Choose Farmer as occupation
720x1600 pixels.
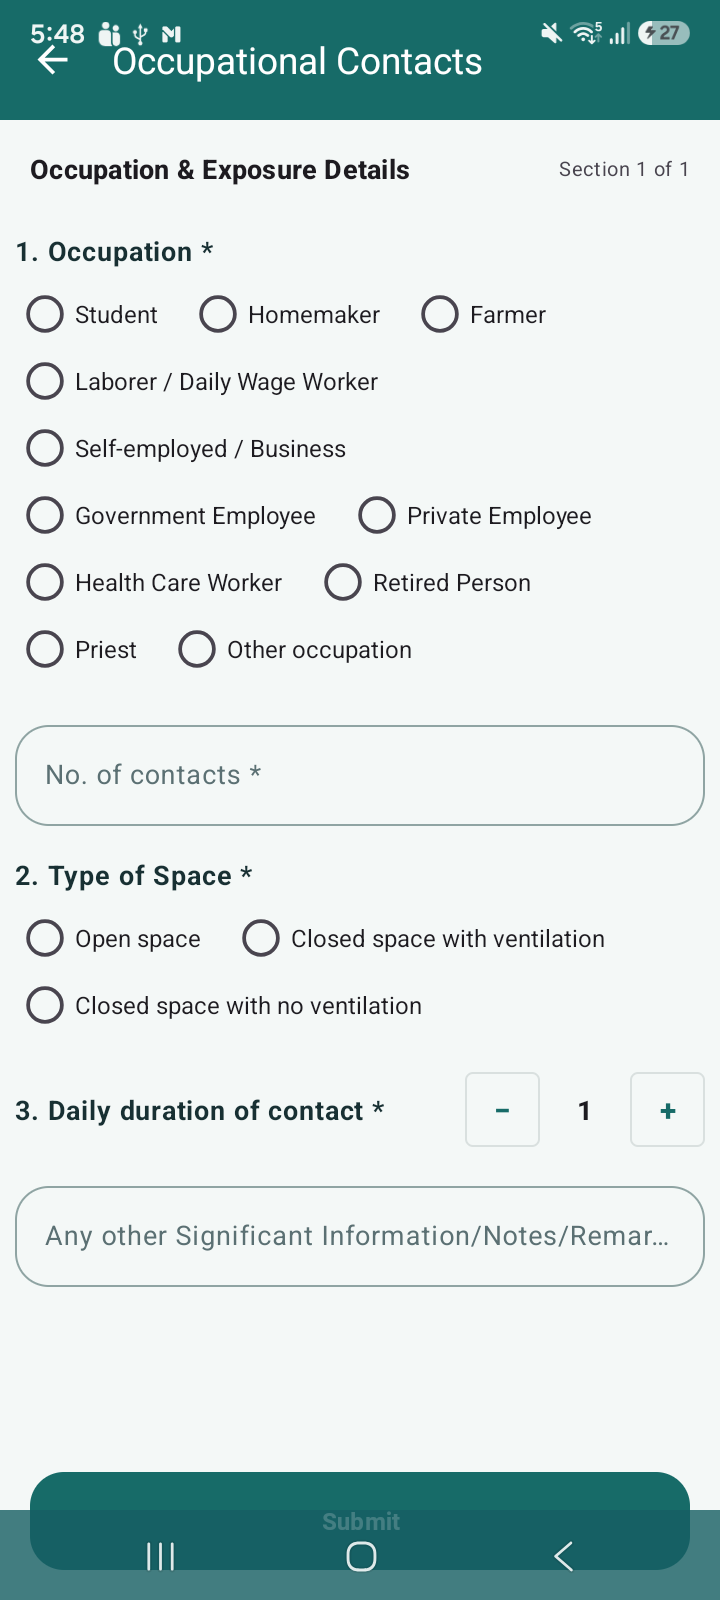click(x=484, y=314)
